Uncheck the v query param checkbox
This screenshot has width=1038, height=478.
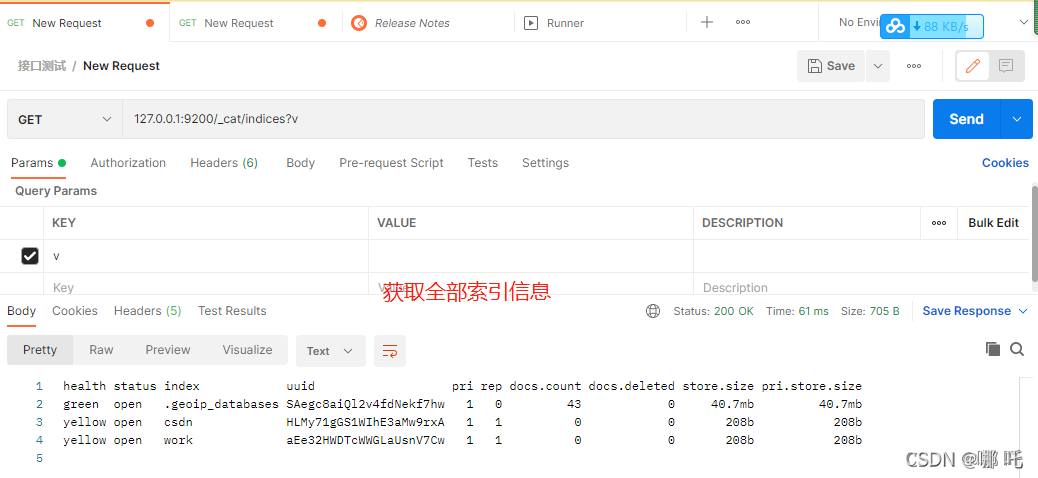pos(30,256)
